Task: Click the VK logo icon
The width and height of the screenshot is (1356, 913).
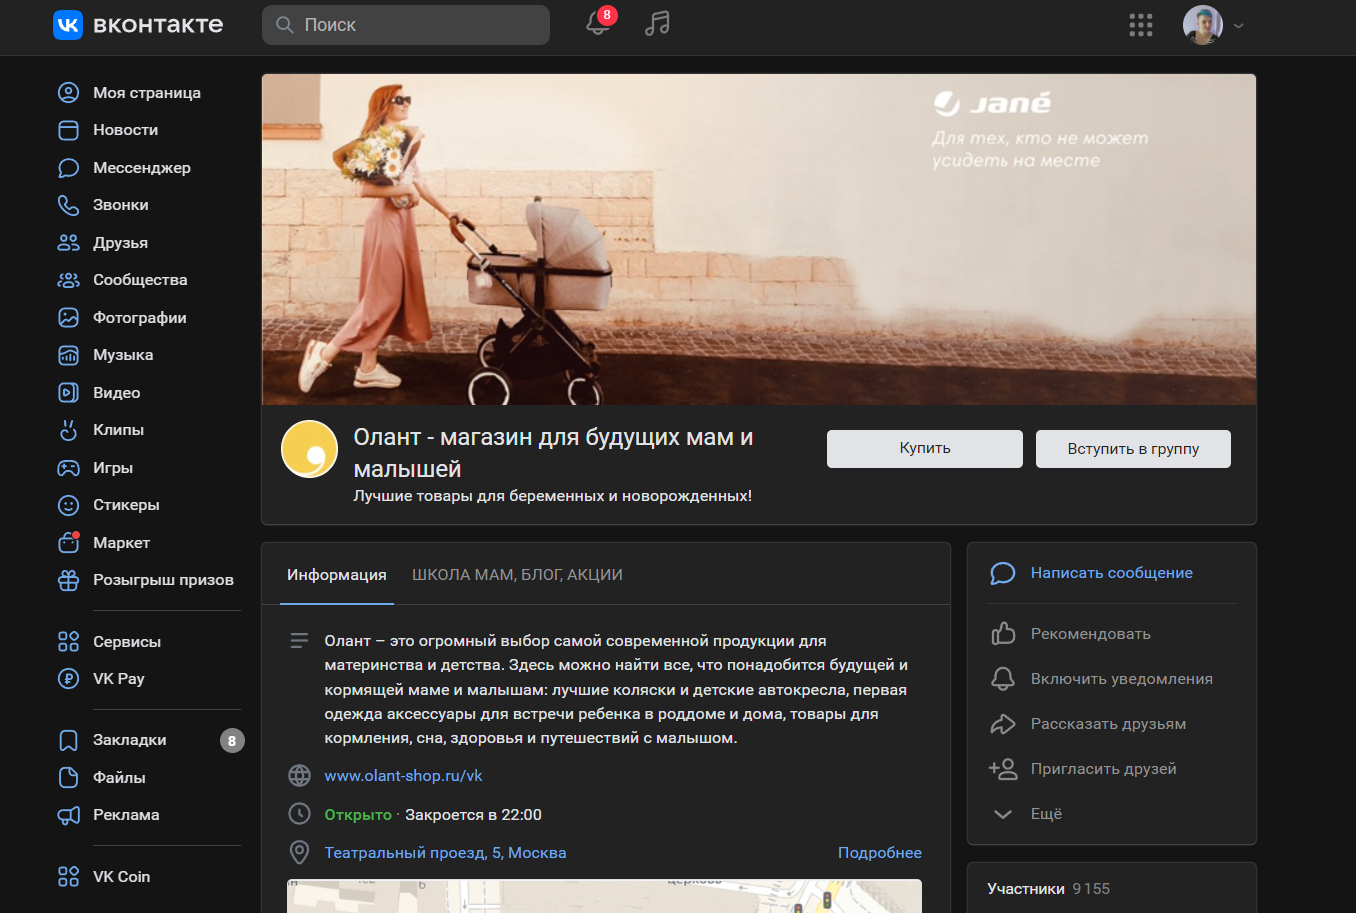Action: (68, 25)
